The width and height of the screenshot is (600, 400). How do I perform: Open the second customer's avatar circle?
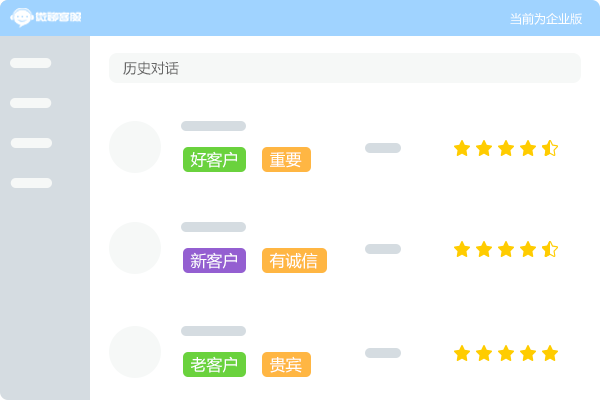pyautogui.click(x=135, y=248)
